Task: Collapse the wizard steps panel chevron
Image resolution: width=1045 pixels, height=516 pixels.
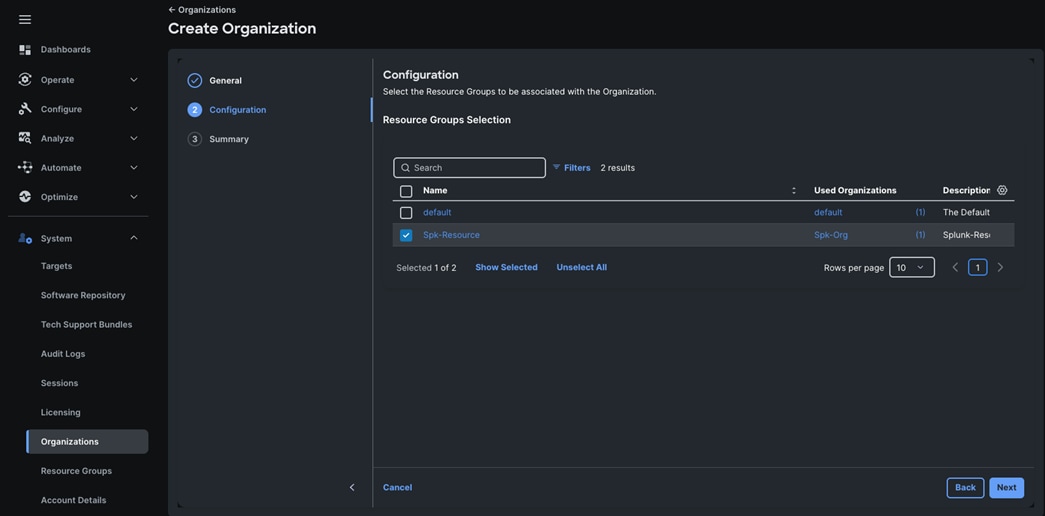Action: (x=352, y=487)
